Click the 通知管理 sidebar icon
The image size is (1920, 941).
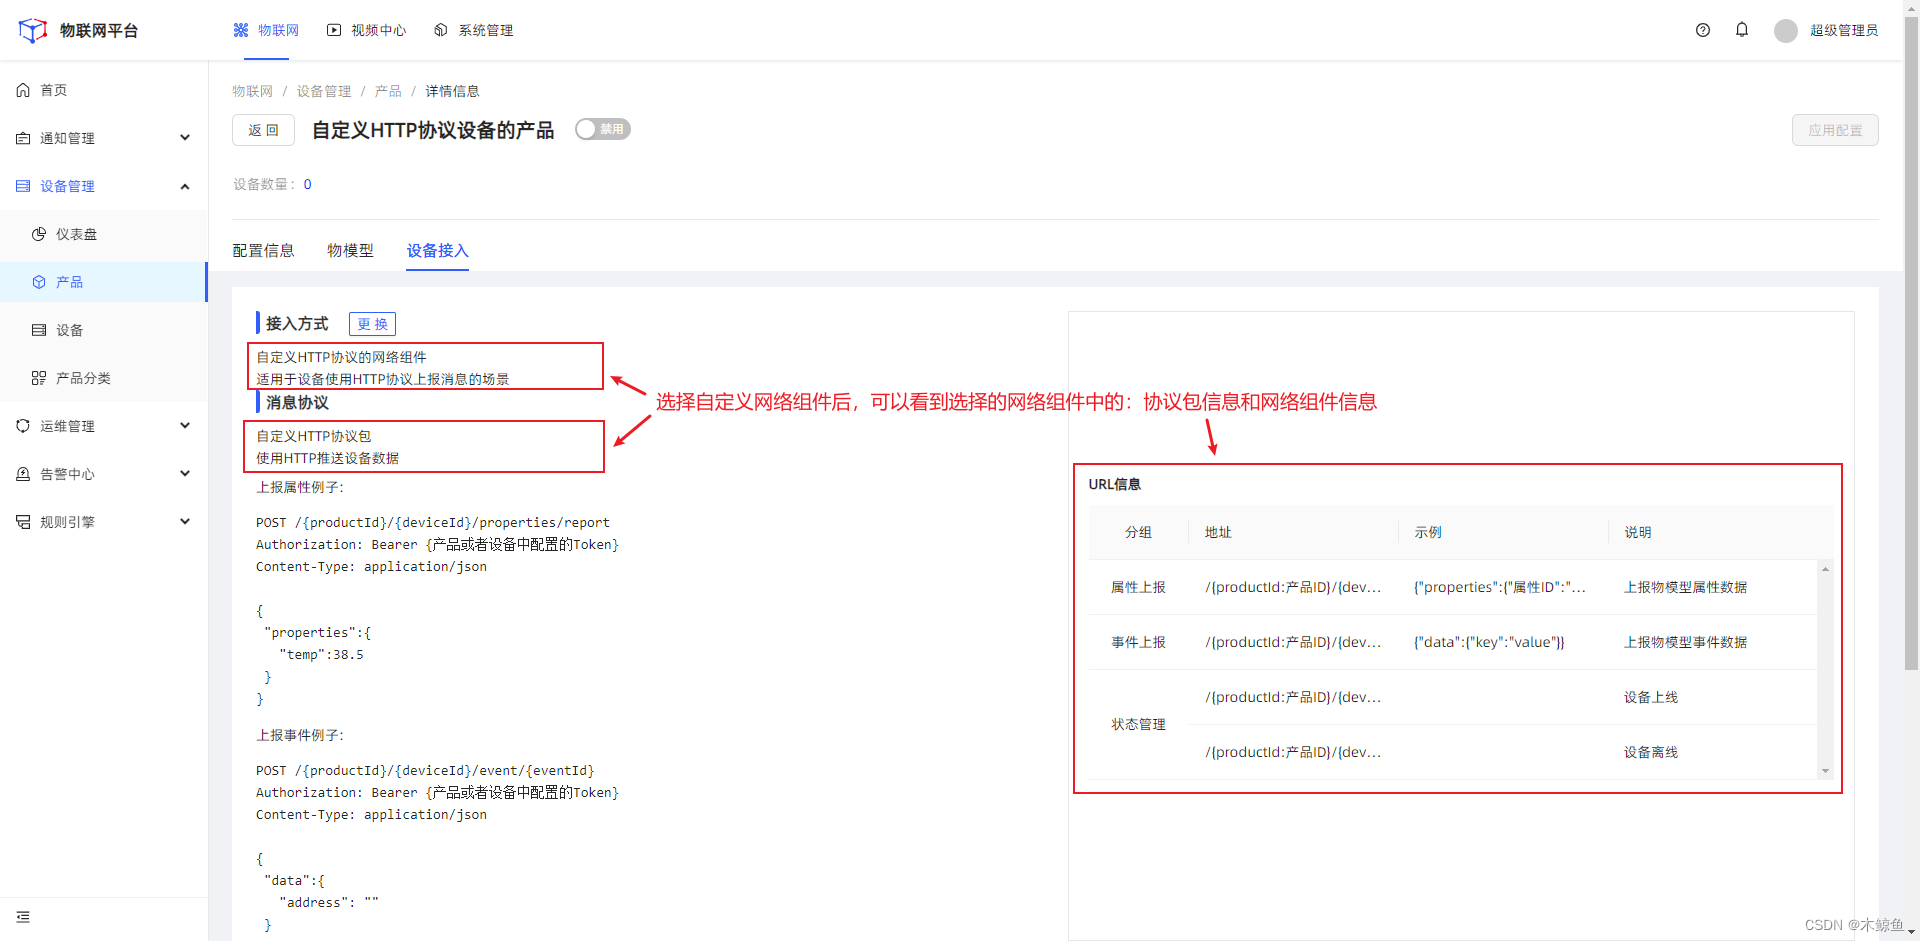pyautogui.click(x=23, y=138)
